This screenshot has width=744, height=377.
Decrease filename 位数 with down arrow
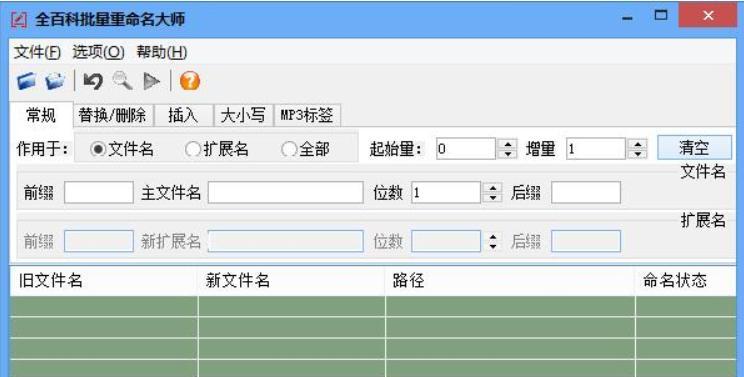tap(493, 198)
